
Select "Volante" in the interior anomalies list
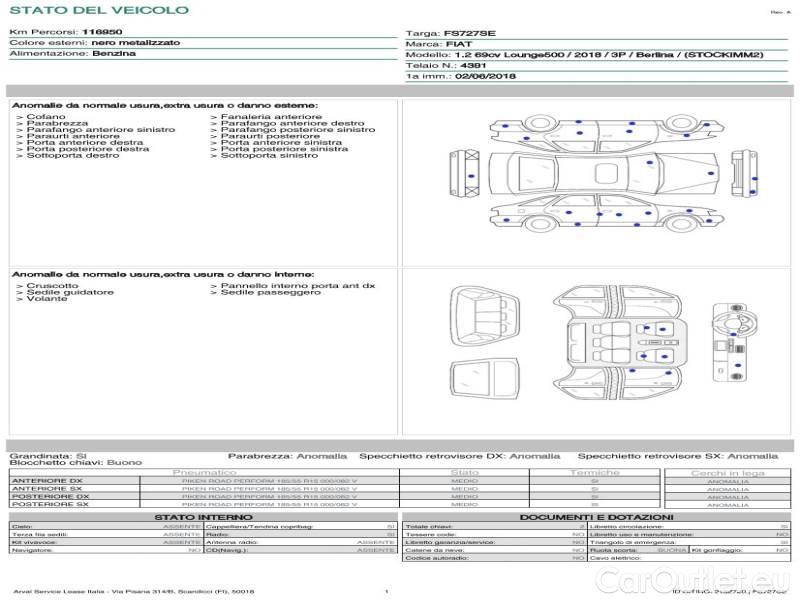pos(47,299)
